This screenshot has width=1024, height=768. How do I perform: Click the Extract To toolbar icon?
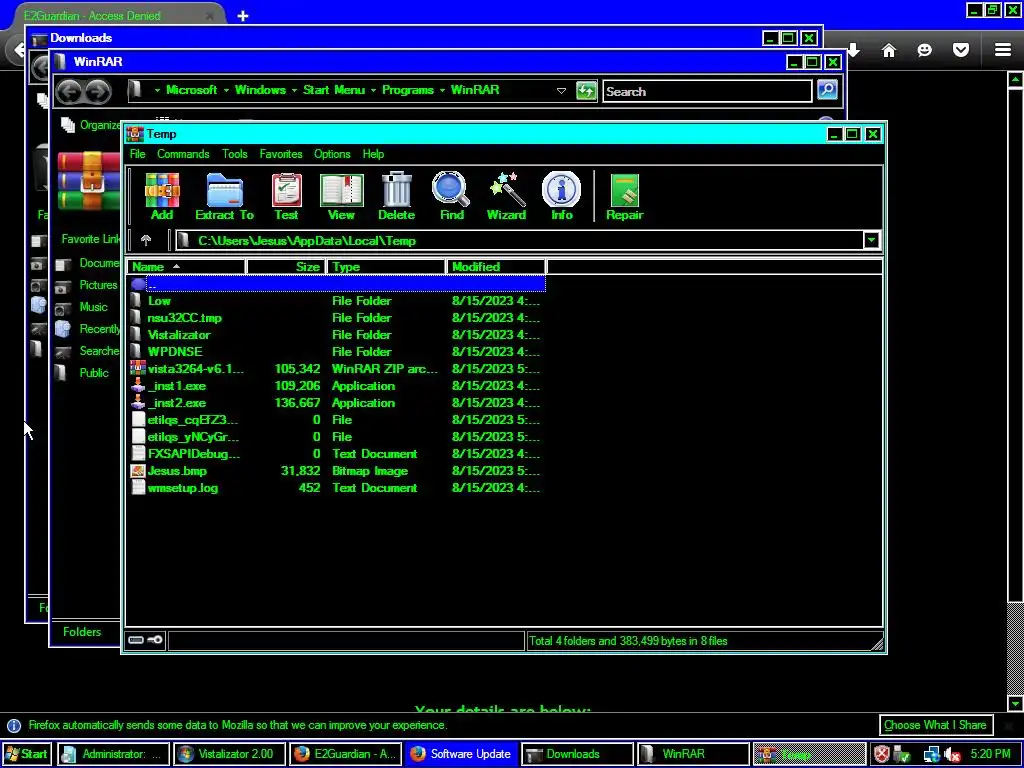[224, 196]
